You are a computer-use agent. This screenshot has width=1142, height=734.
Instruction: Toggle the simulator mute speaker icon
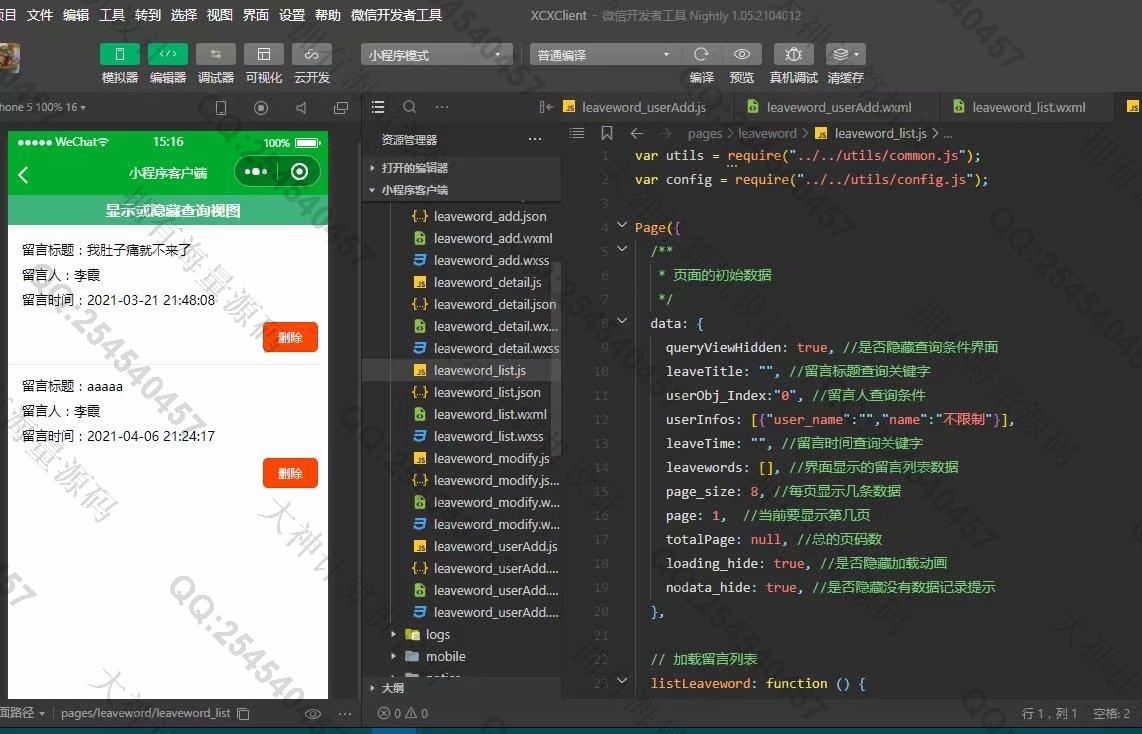click(x=301, y=108)
